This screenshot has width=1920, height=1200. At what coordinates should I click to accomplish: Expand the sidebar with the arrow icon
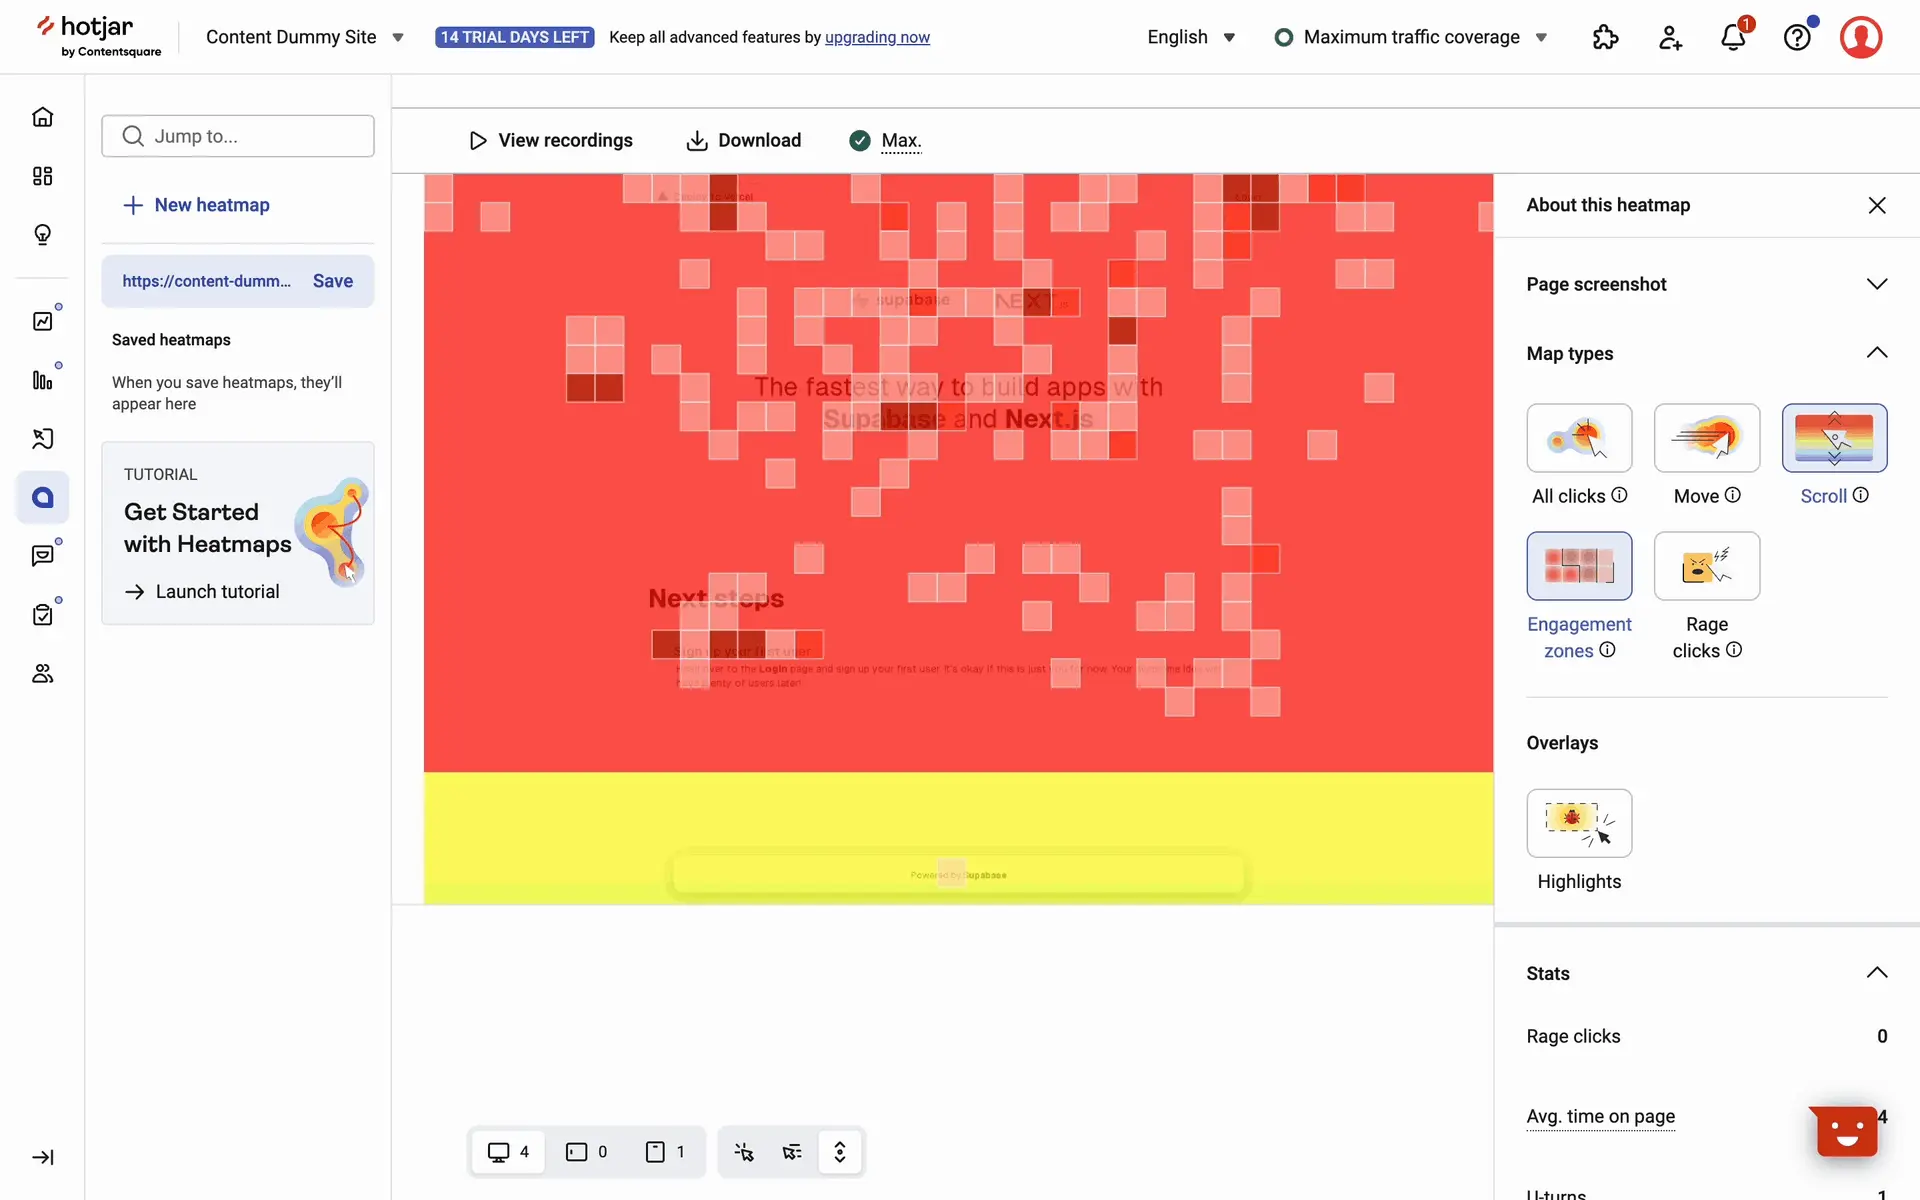pyautogui.click(x=42, y=1157)
